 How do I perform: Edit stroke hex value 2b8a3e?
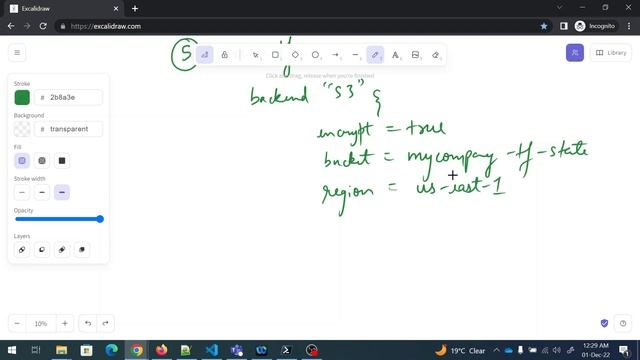coord(68,98)
